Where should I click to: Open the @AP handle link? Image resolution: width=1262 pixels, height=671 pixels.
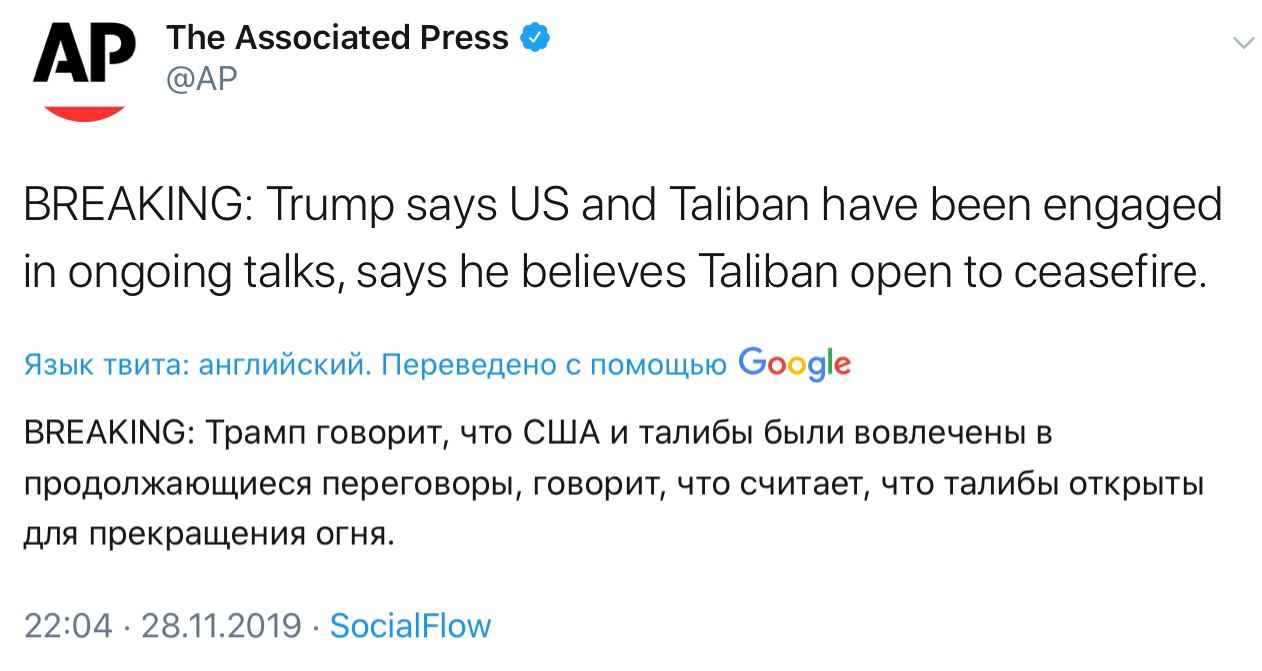(201, 79)
